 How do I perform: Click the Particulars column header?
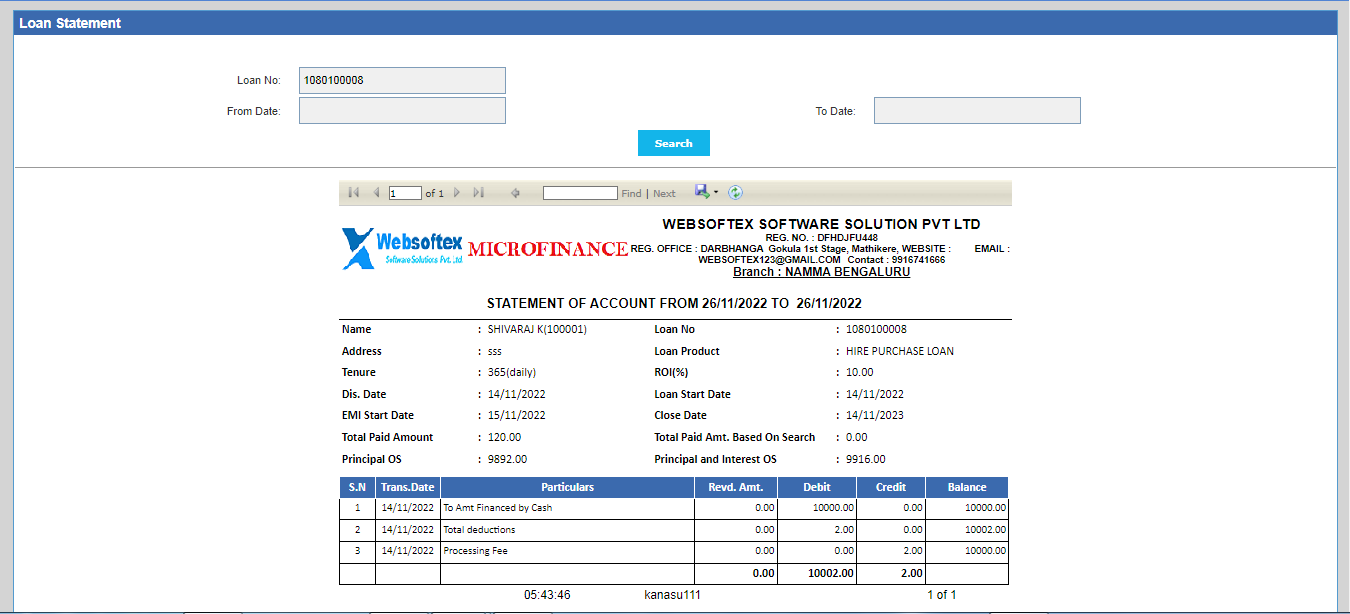point(567,487)
